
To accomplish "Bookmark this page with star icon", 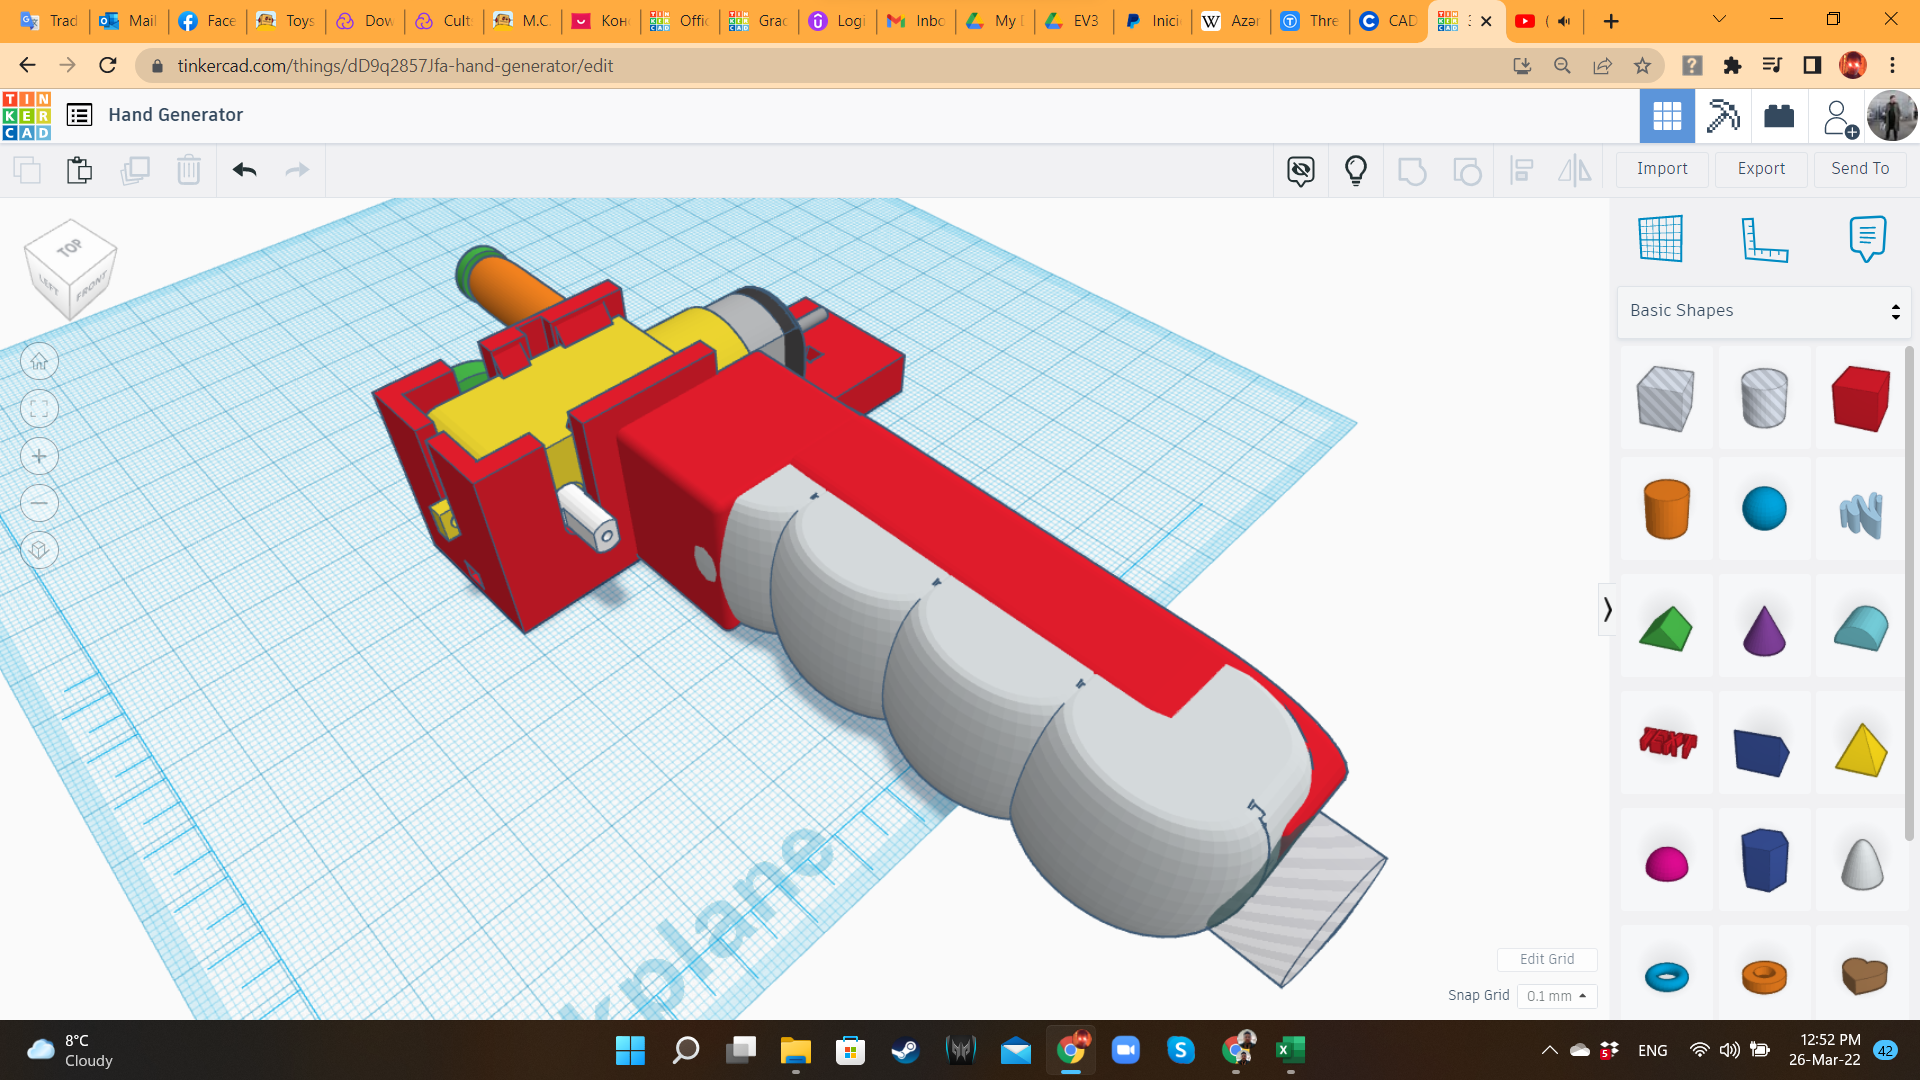I will tap(1642, 66).
